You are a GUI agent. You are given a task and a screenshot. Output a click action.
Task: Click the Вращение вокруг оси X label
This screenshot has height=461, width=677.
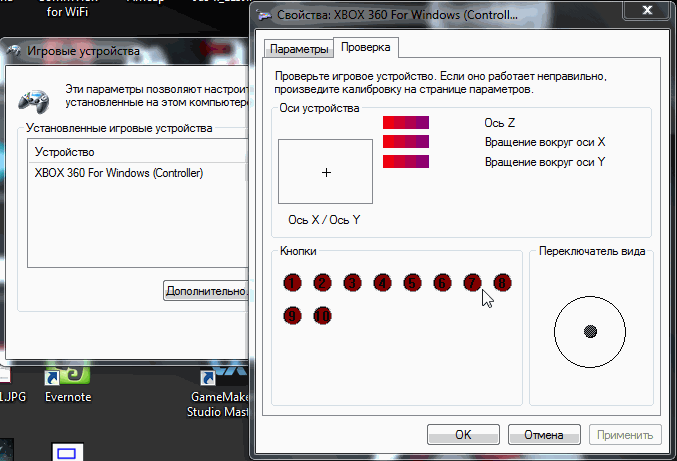pyautogui.click(x=545, y=142)
